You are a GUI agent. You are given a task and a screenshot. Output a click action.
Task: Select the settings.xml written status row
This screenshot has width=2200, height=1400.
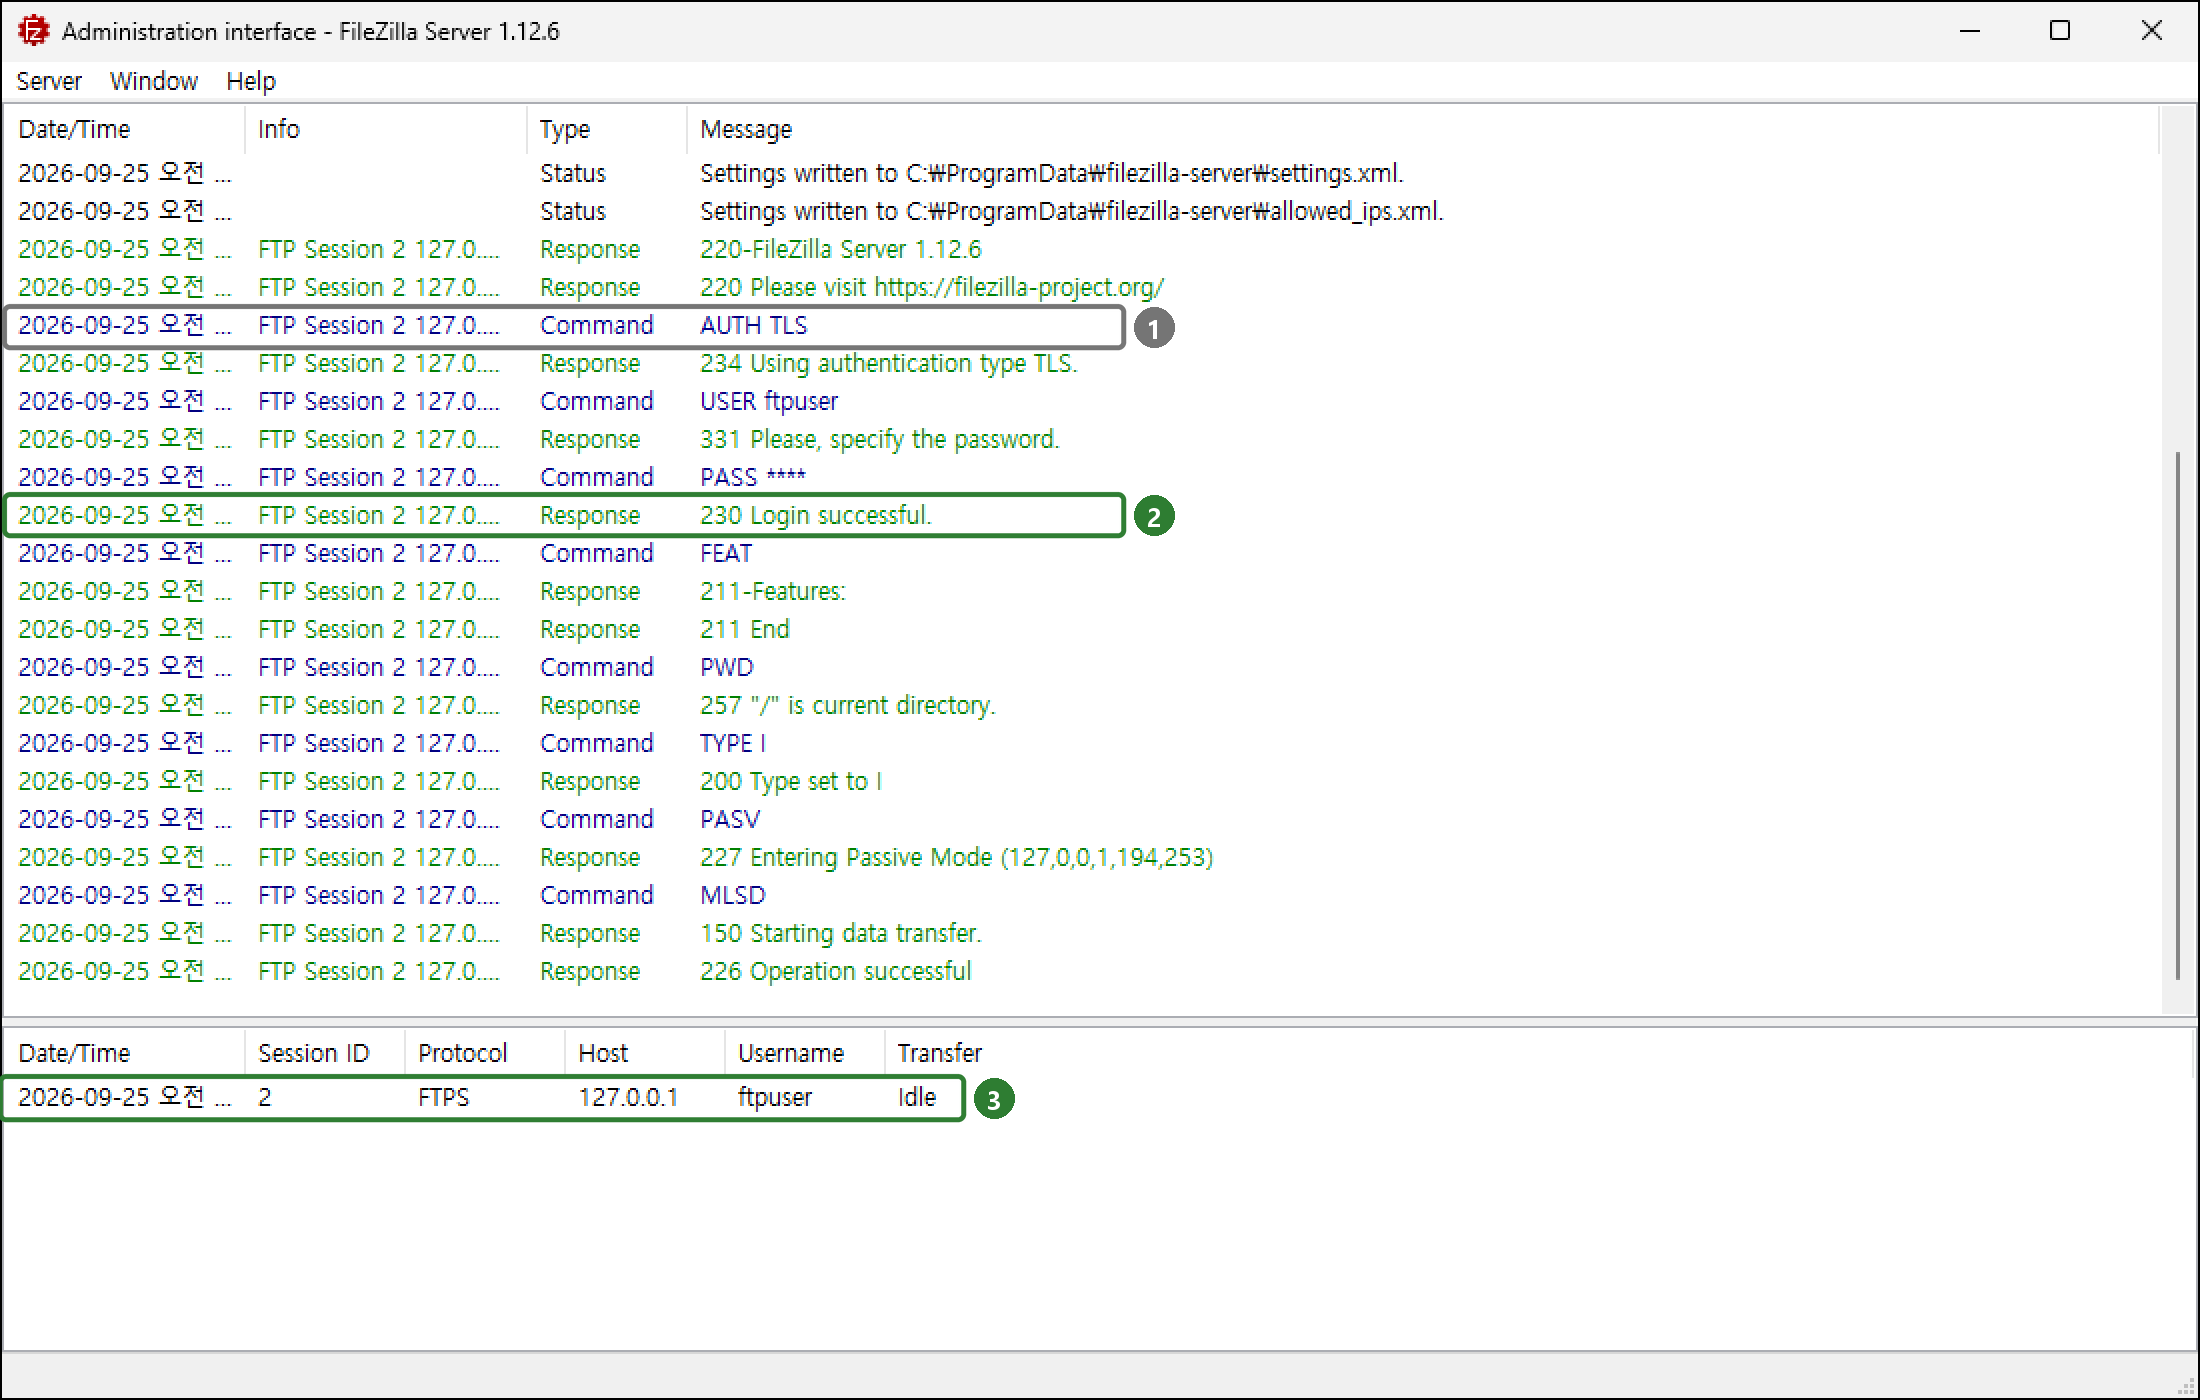pyautogui.click(x=1080, y=173)
